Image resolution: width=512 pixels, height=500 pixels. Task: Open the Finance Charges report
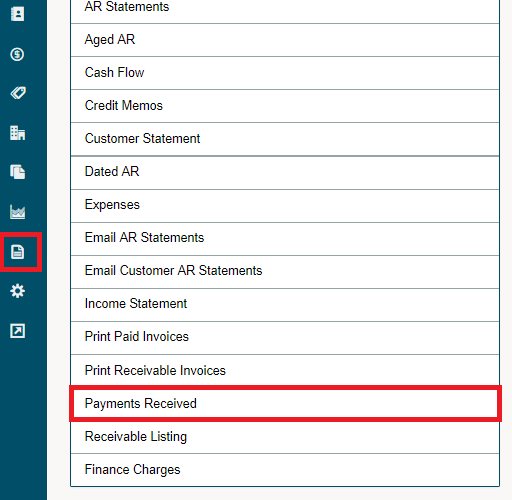coord(285,470)
